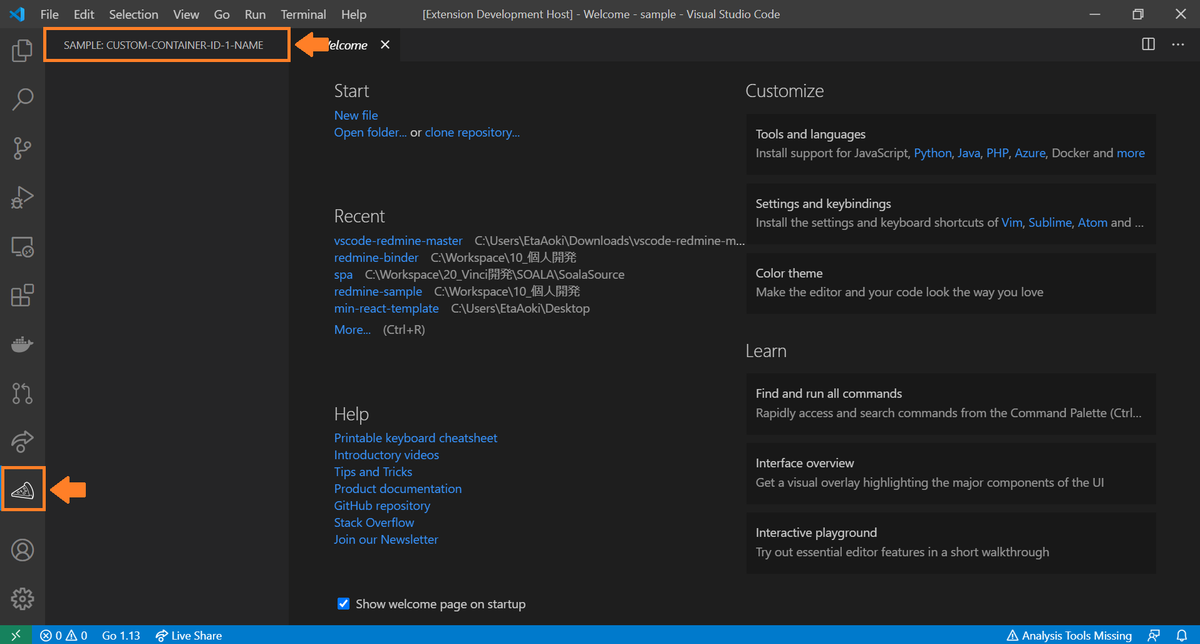This screenshot has width=1200, height=644.
Task: Open notifications bell in status bar
Action: point(1182,635)
